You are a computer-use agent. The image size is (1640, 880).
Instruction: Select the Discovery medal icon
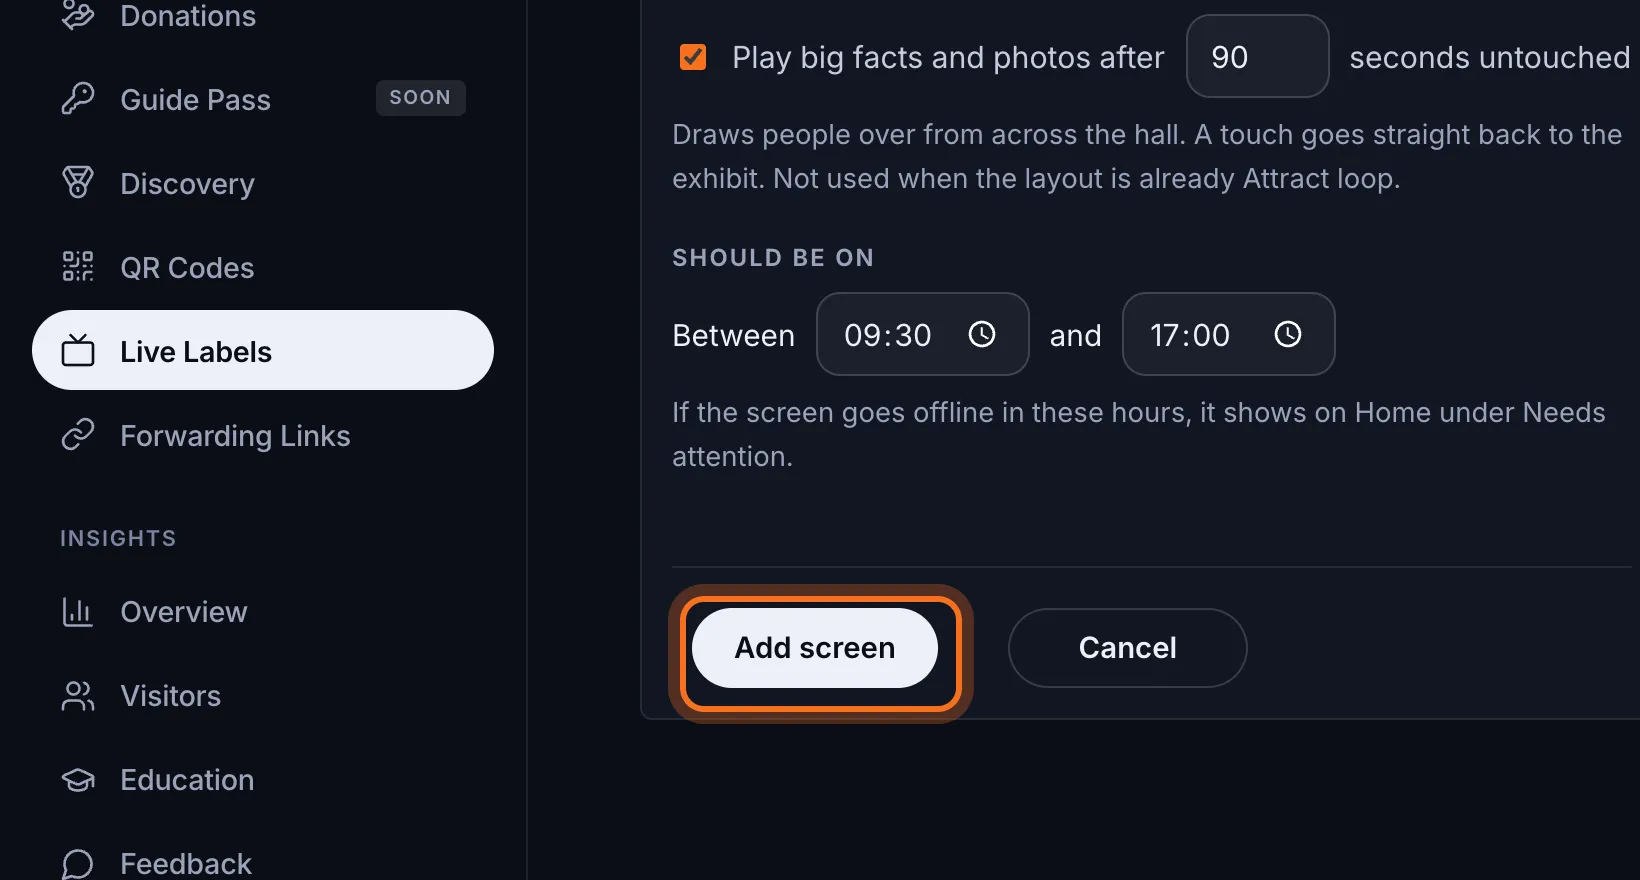tap(78, 183)
